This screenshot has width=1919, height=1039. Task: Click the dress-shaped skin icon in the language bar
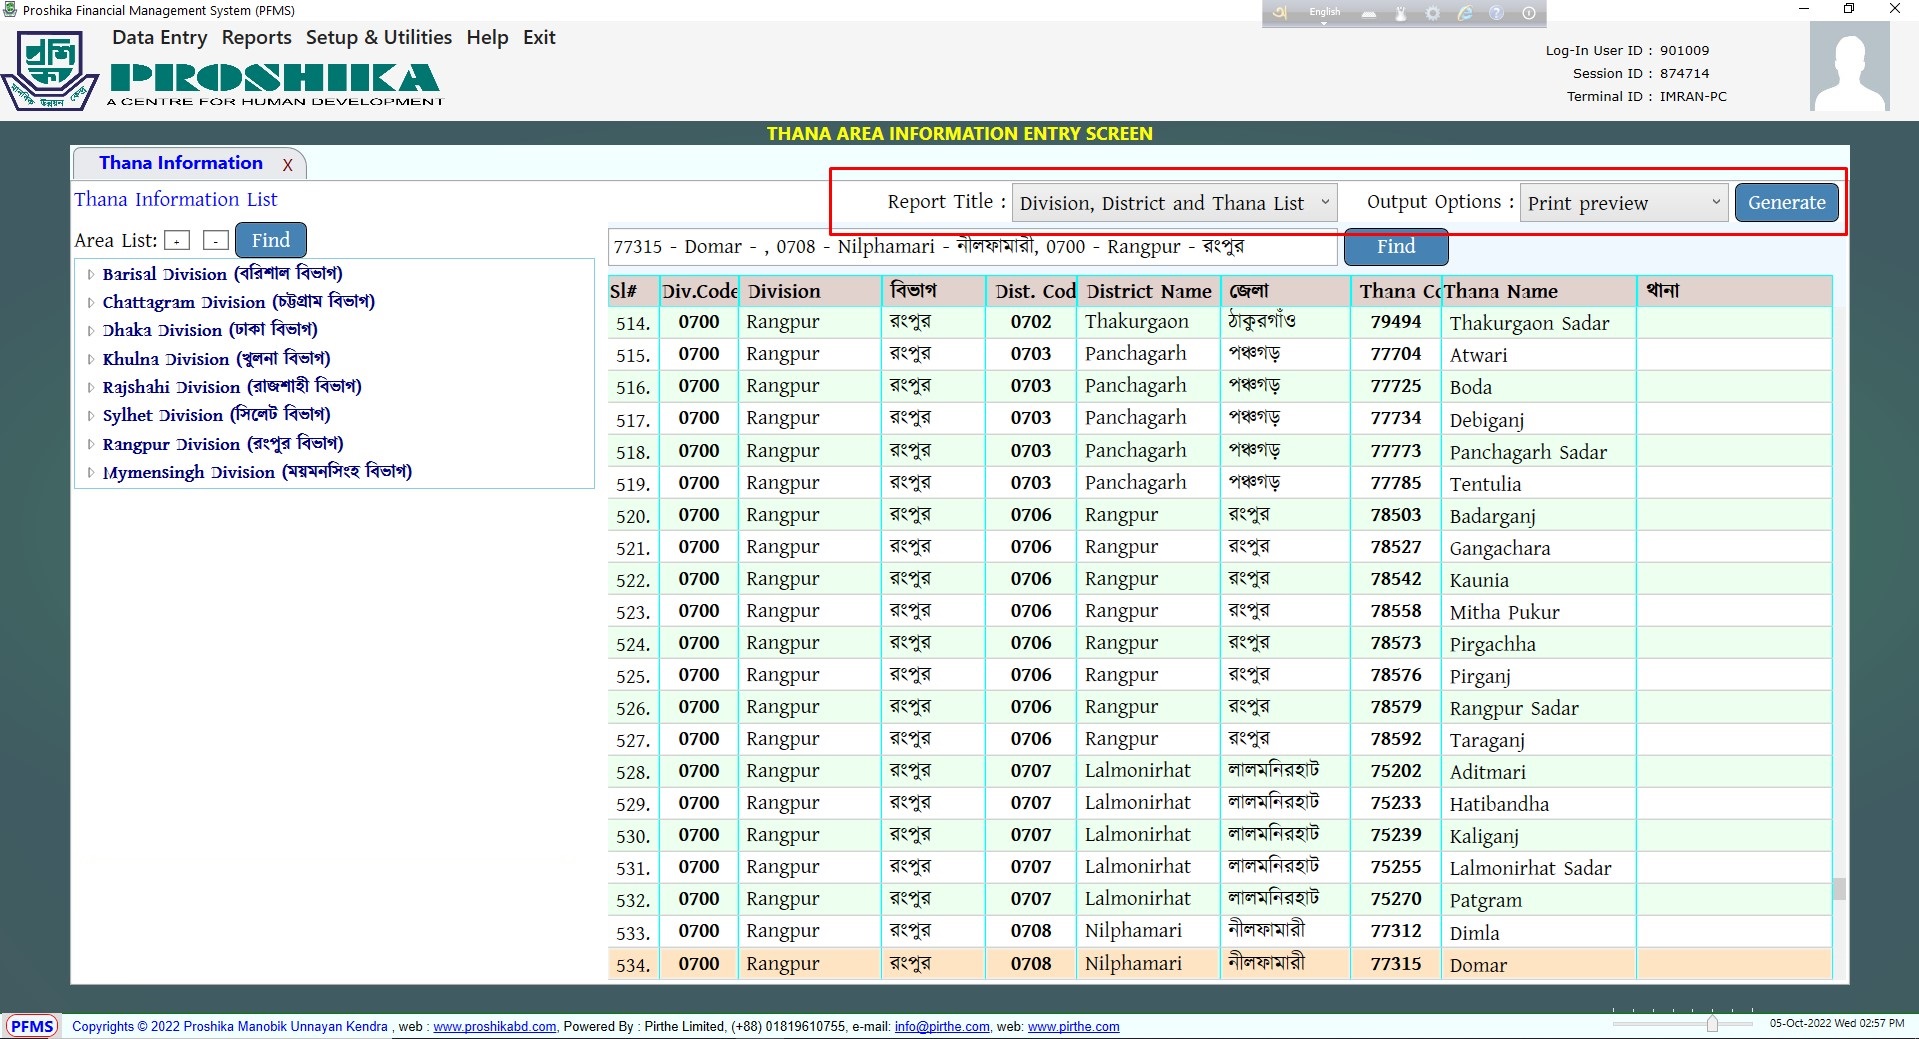tap(1401, 13)
